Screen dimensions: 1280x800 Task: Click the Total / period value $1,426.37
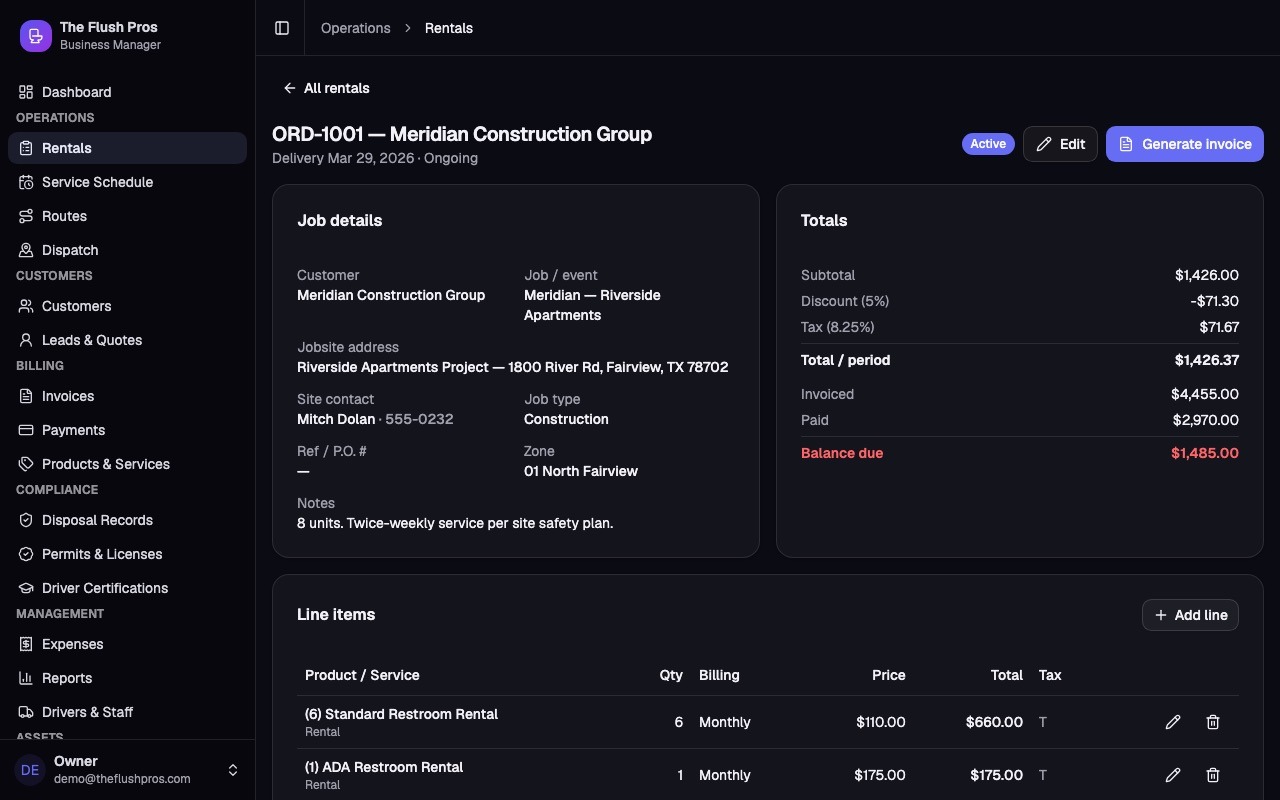pos(1207,360)
